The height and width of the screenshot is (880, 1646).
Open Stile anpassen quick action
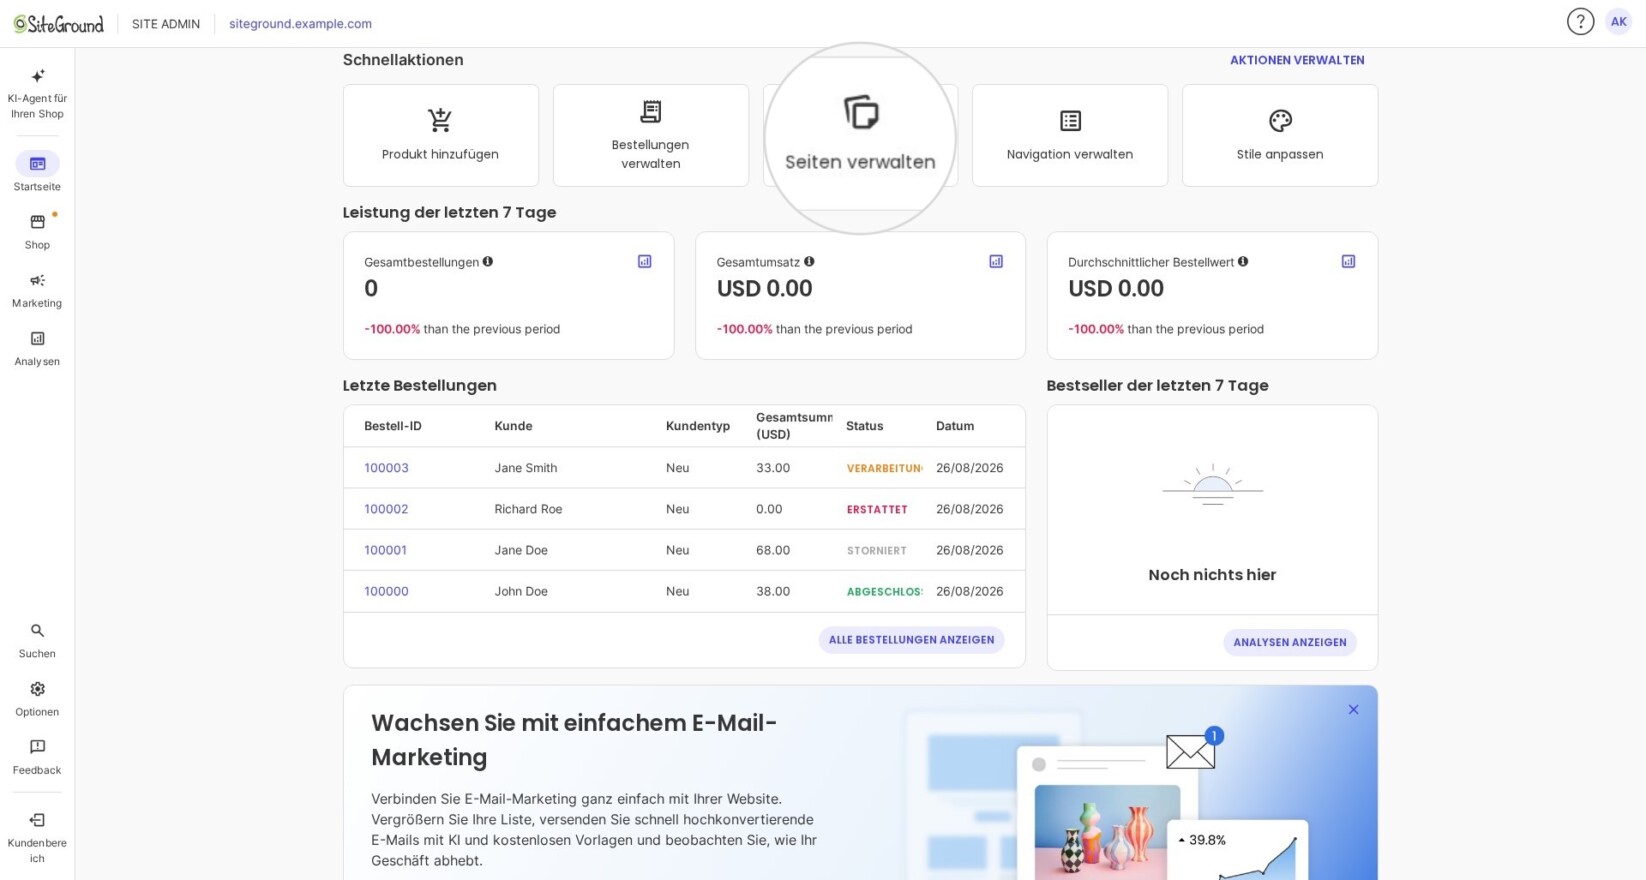[1280, 135]
